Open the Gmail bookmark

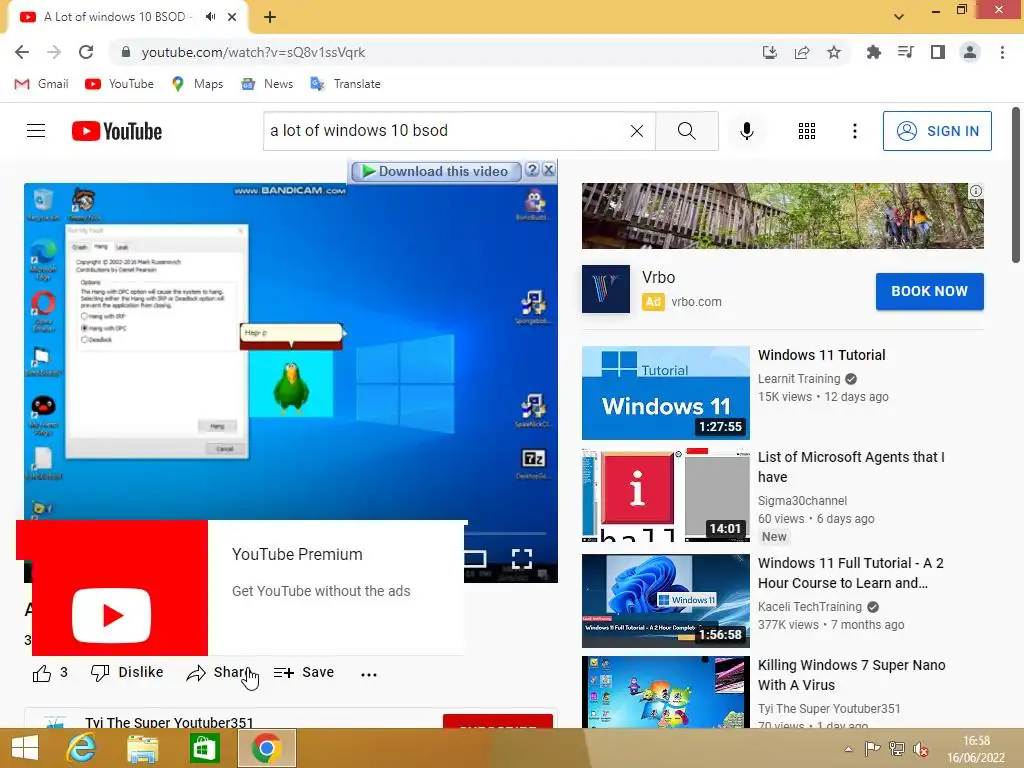[42, 84]
